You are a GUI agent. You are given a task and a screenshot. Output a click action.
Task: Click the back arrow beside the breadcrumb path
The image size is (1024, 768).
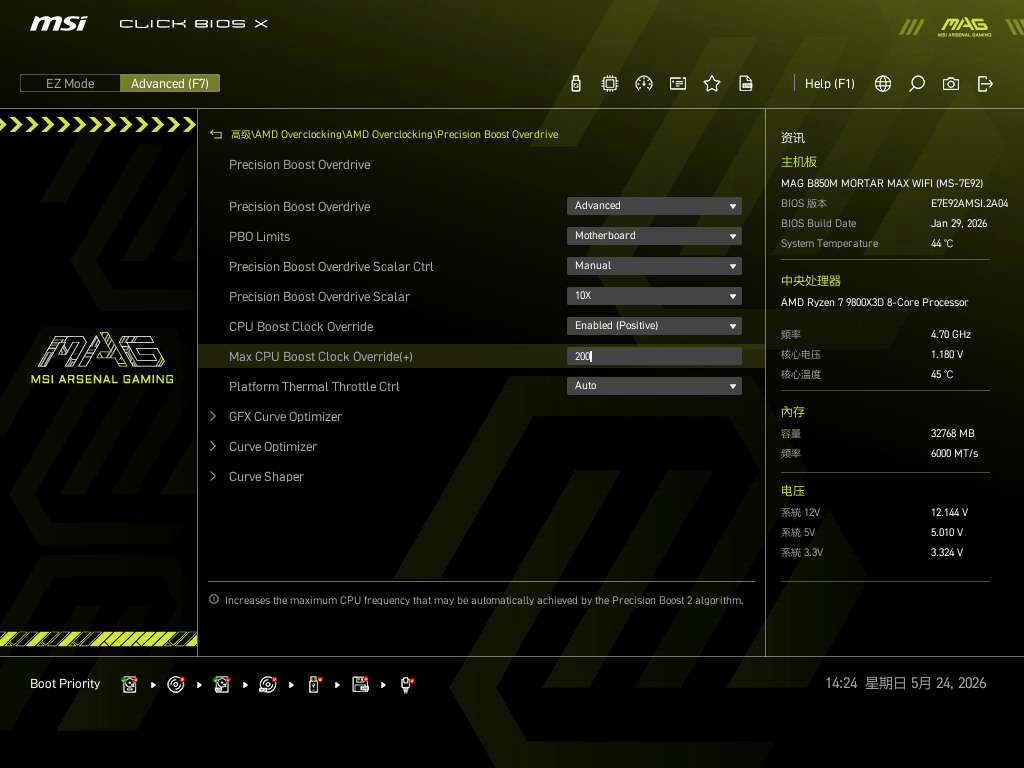point(216,135)
